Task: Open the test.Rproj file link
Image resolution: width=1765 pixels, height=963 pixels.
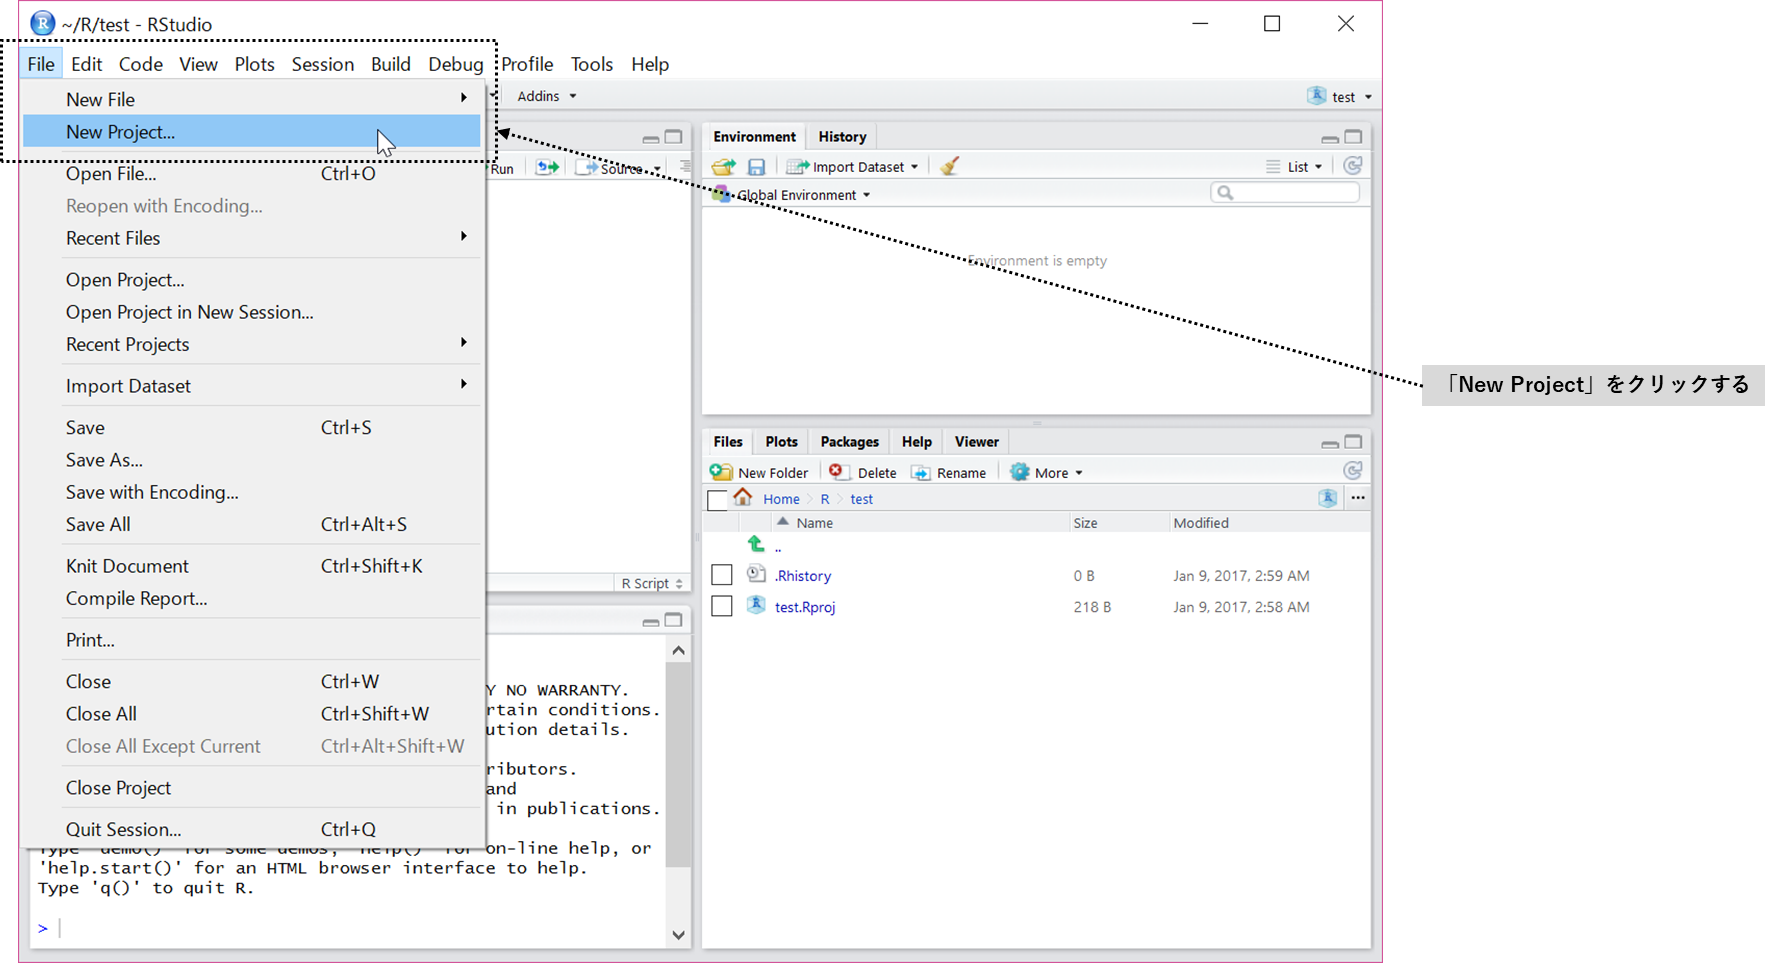Action: [x=805, y=607]
